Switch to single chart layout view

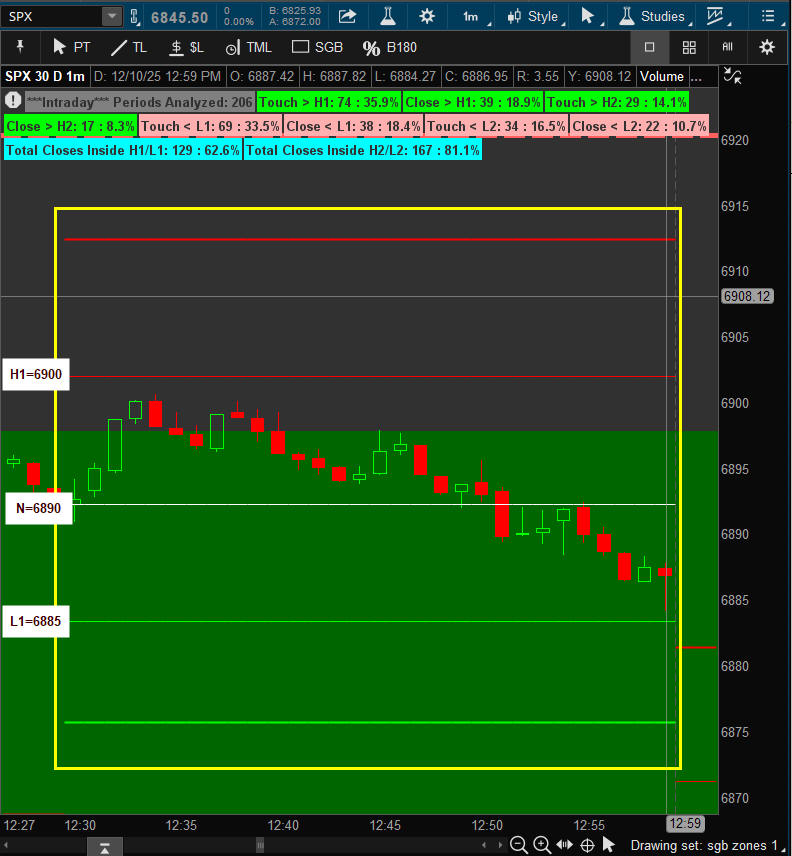click(649, 47)
